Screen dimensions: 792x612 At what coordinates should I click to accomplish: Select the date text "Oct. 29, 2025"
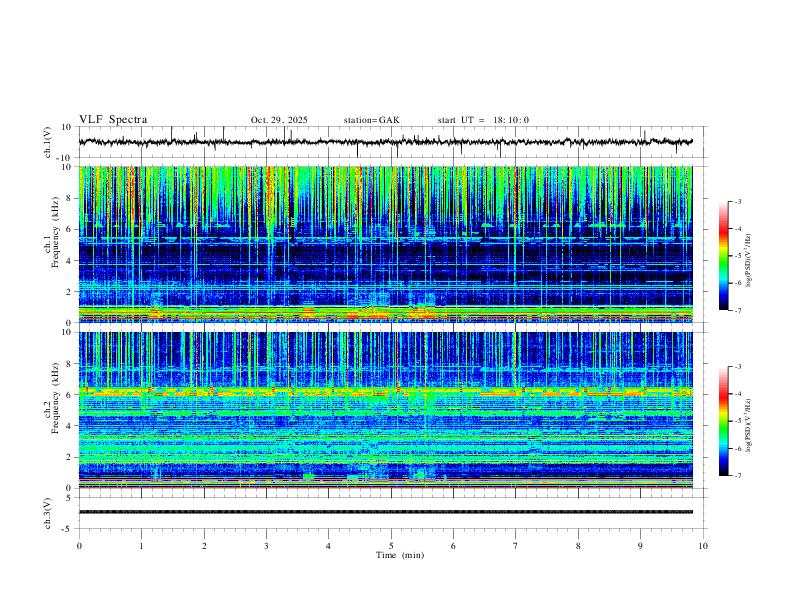pyautogui.click(x=279, y=120)
